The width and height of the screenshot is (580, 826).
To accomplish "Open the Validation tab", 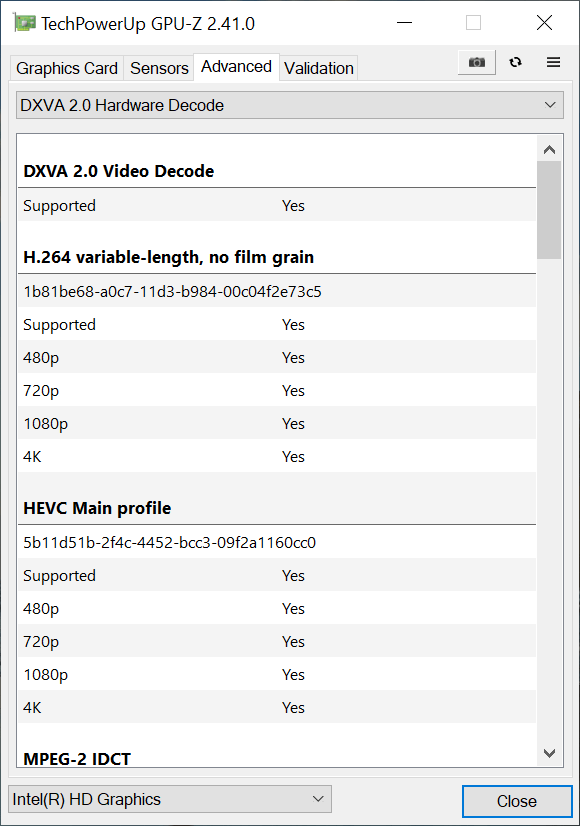I will (x=319, y=68).
